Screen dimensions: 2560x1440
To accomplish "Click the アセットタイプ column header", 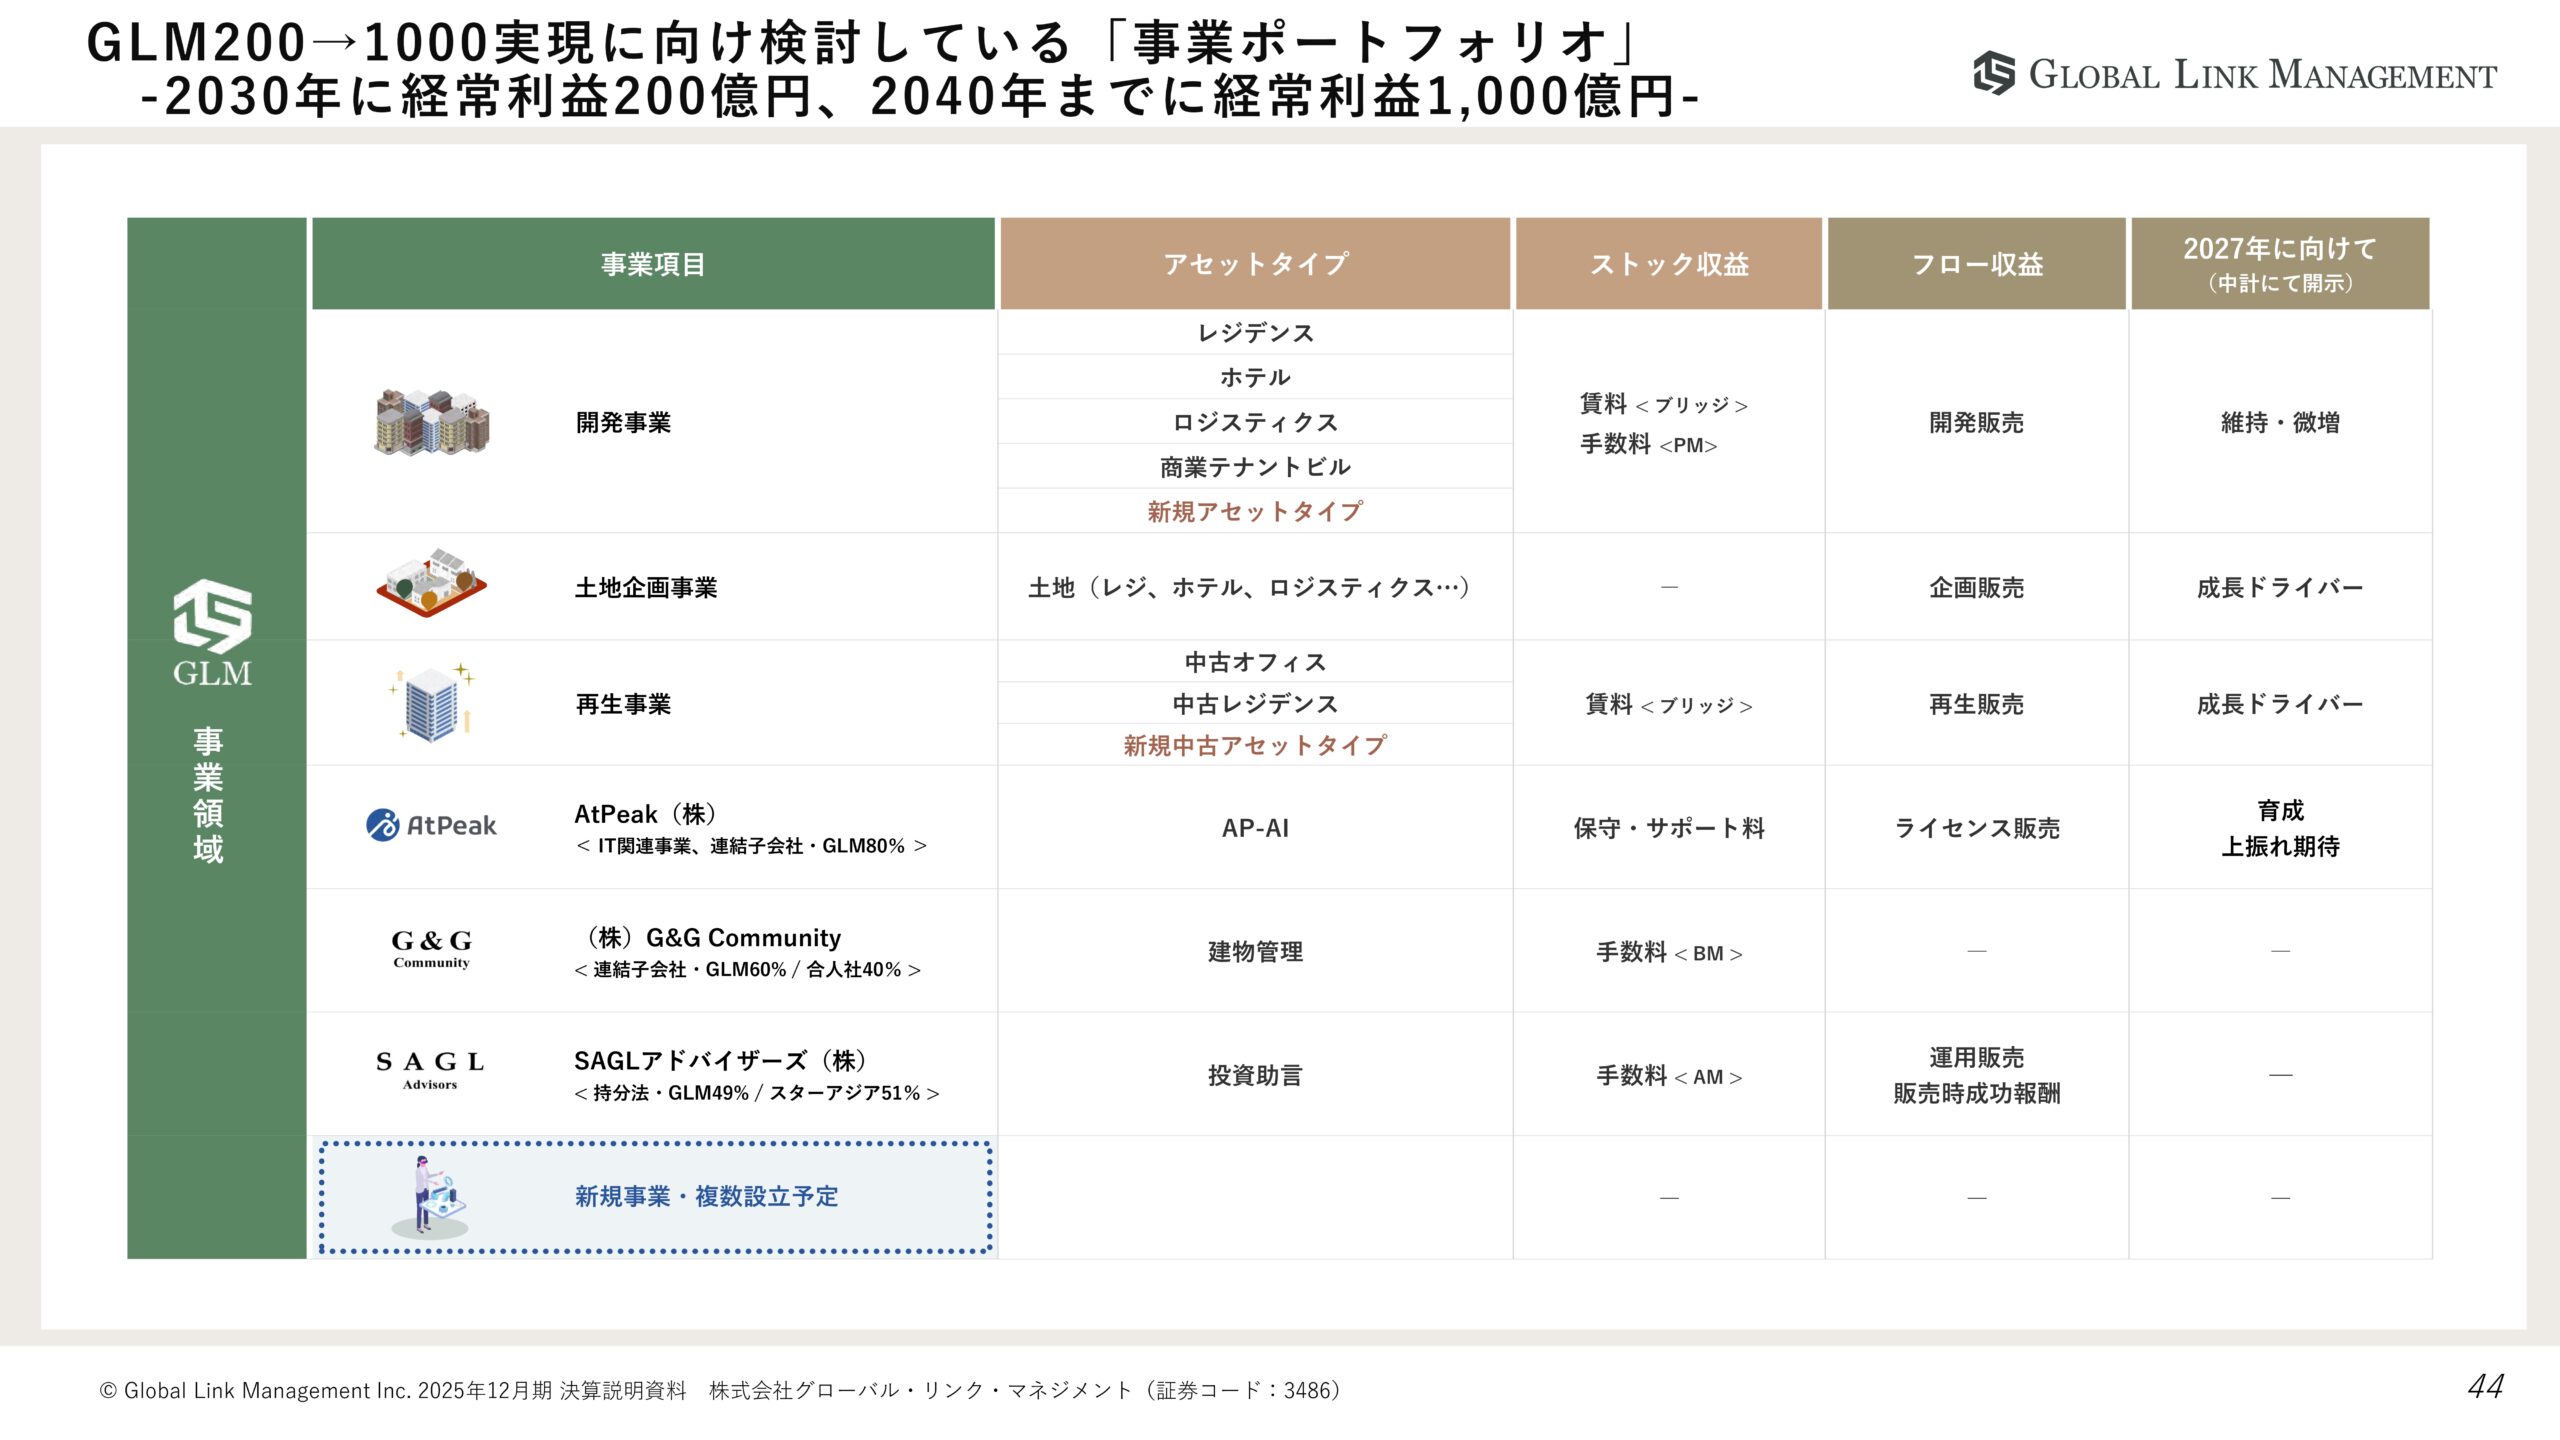I will 1255,264.
